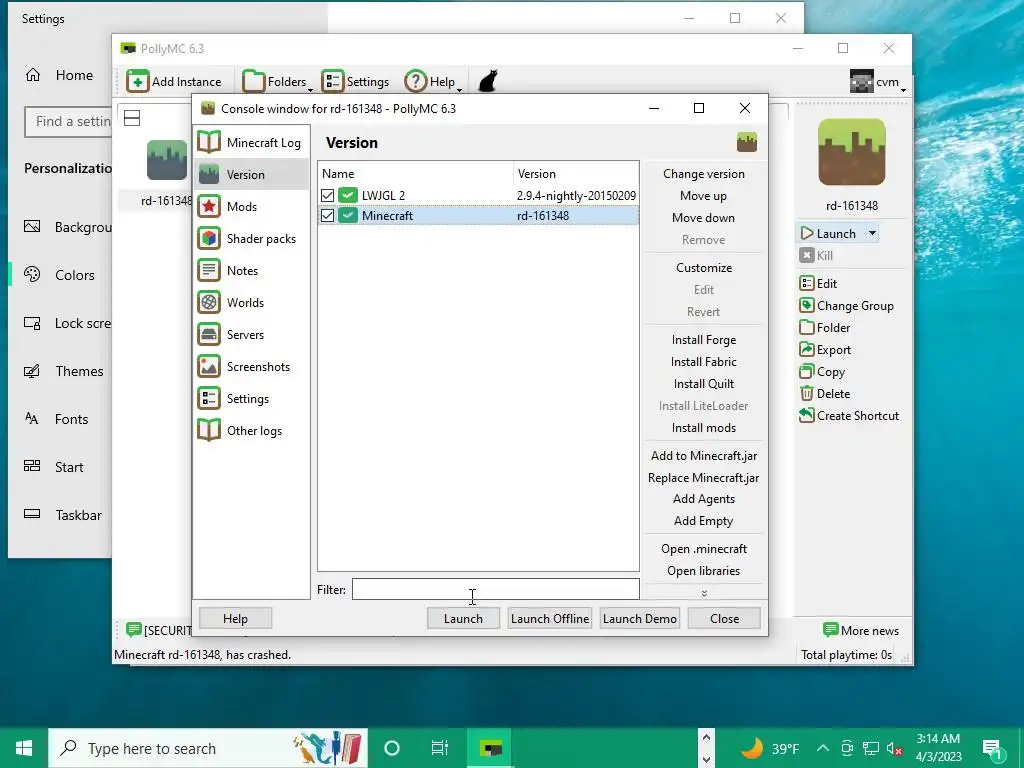Click Change version button
The width and height of the screenshot is (1024, 768).
[x=703, y=174]
